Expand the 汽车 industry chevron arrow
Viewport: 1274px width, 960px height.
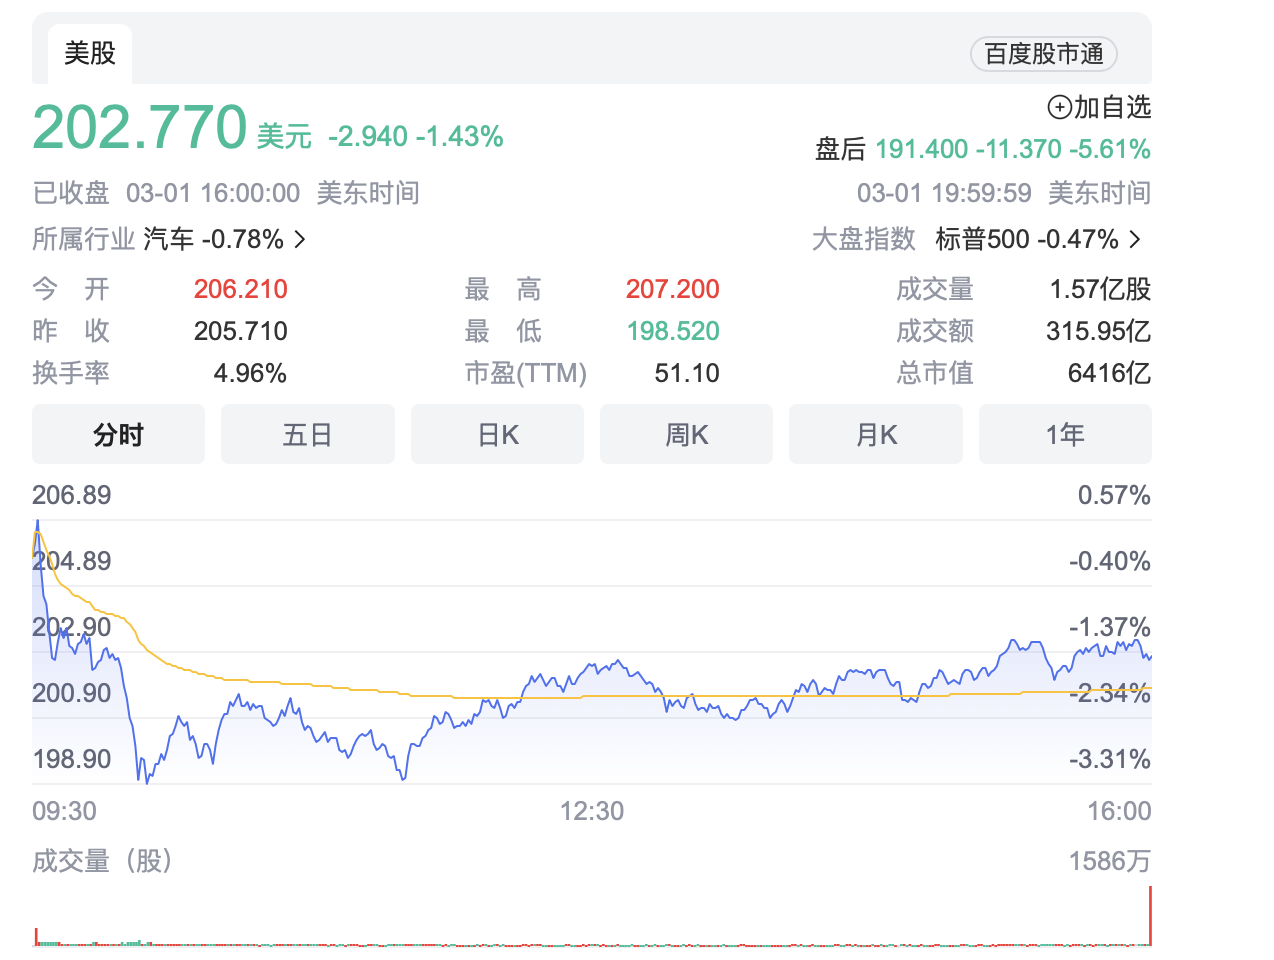(x=300, y=240)
